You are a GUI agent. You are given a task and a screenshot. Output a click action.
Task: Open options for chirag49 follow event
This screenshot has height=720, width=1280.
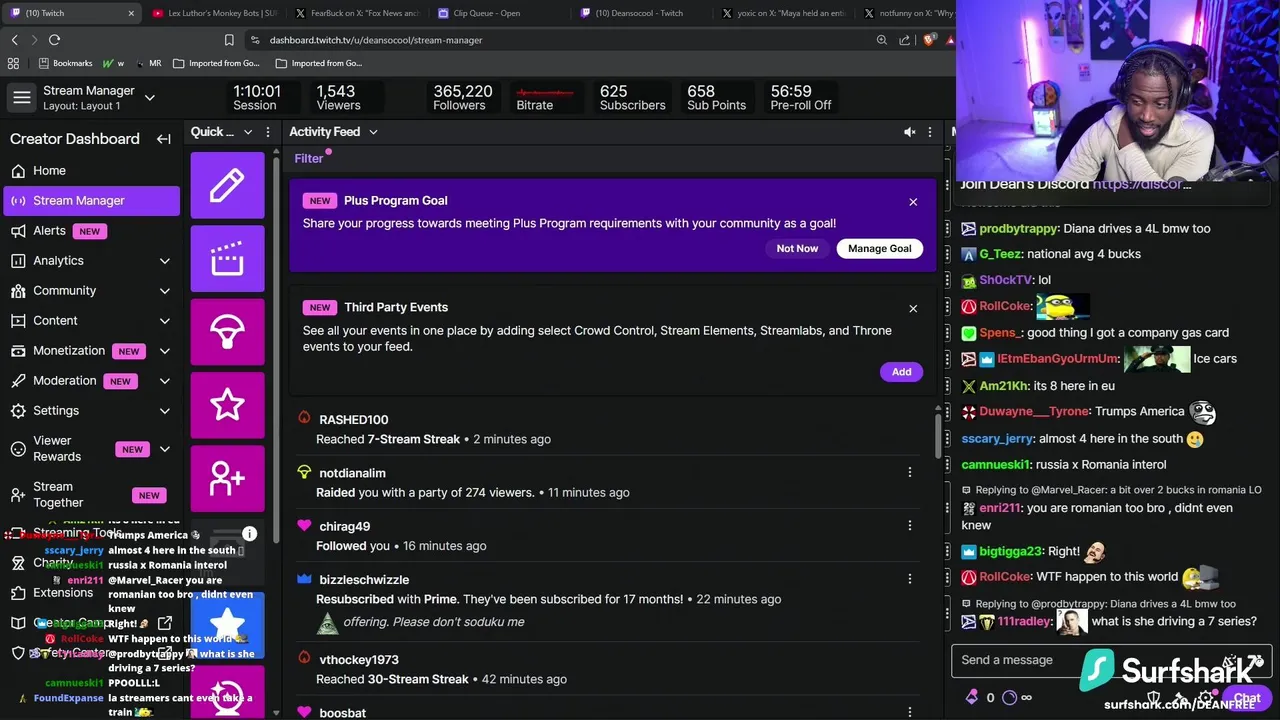[909, 525]
